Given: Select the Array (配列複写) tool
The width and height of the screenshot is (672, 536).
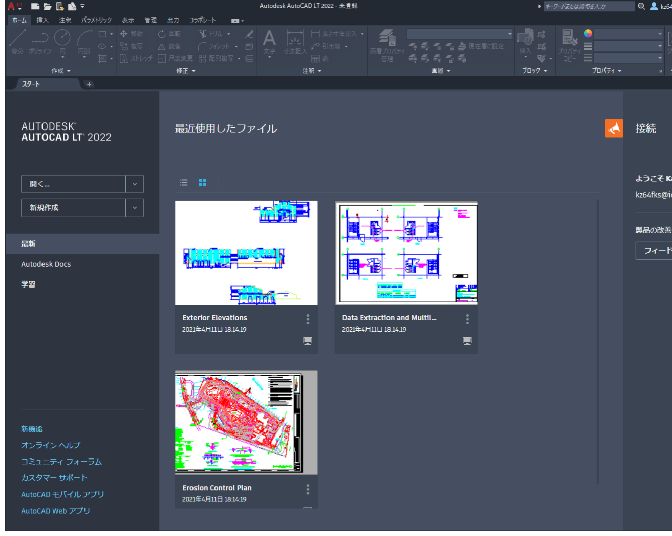Looking at the screenshot, I should (x=216, y=58).
